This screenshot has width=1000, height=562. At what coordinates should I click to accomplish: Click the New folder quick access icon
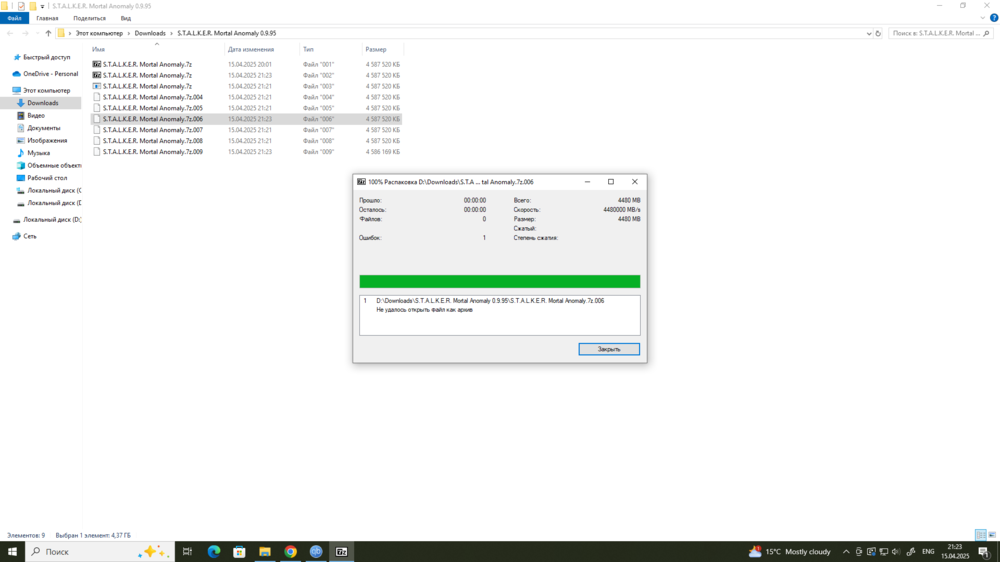click(x=33, y=6)
